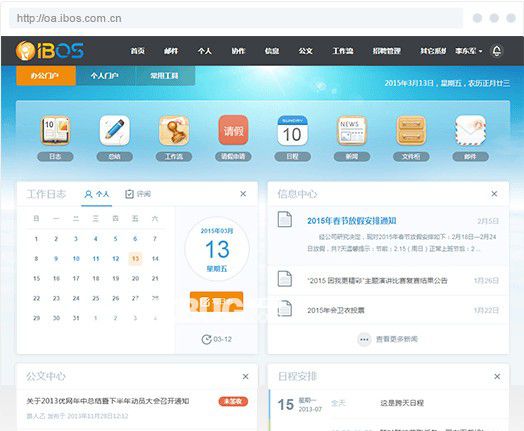The image size is (524, 431).
Task: Click the date text 2015年3月13日，星期五
Action: tap(447, 83)
